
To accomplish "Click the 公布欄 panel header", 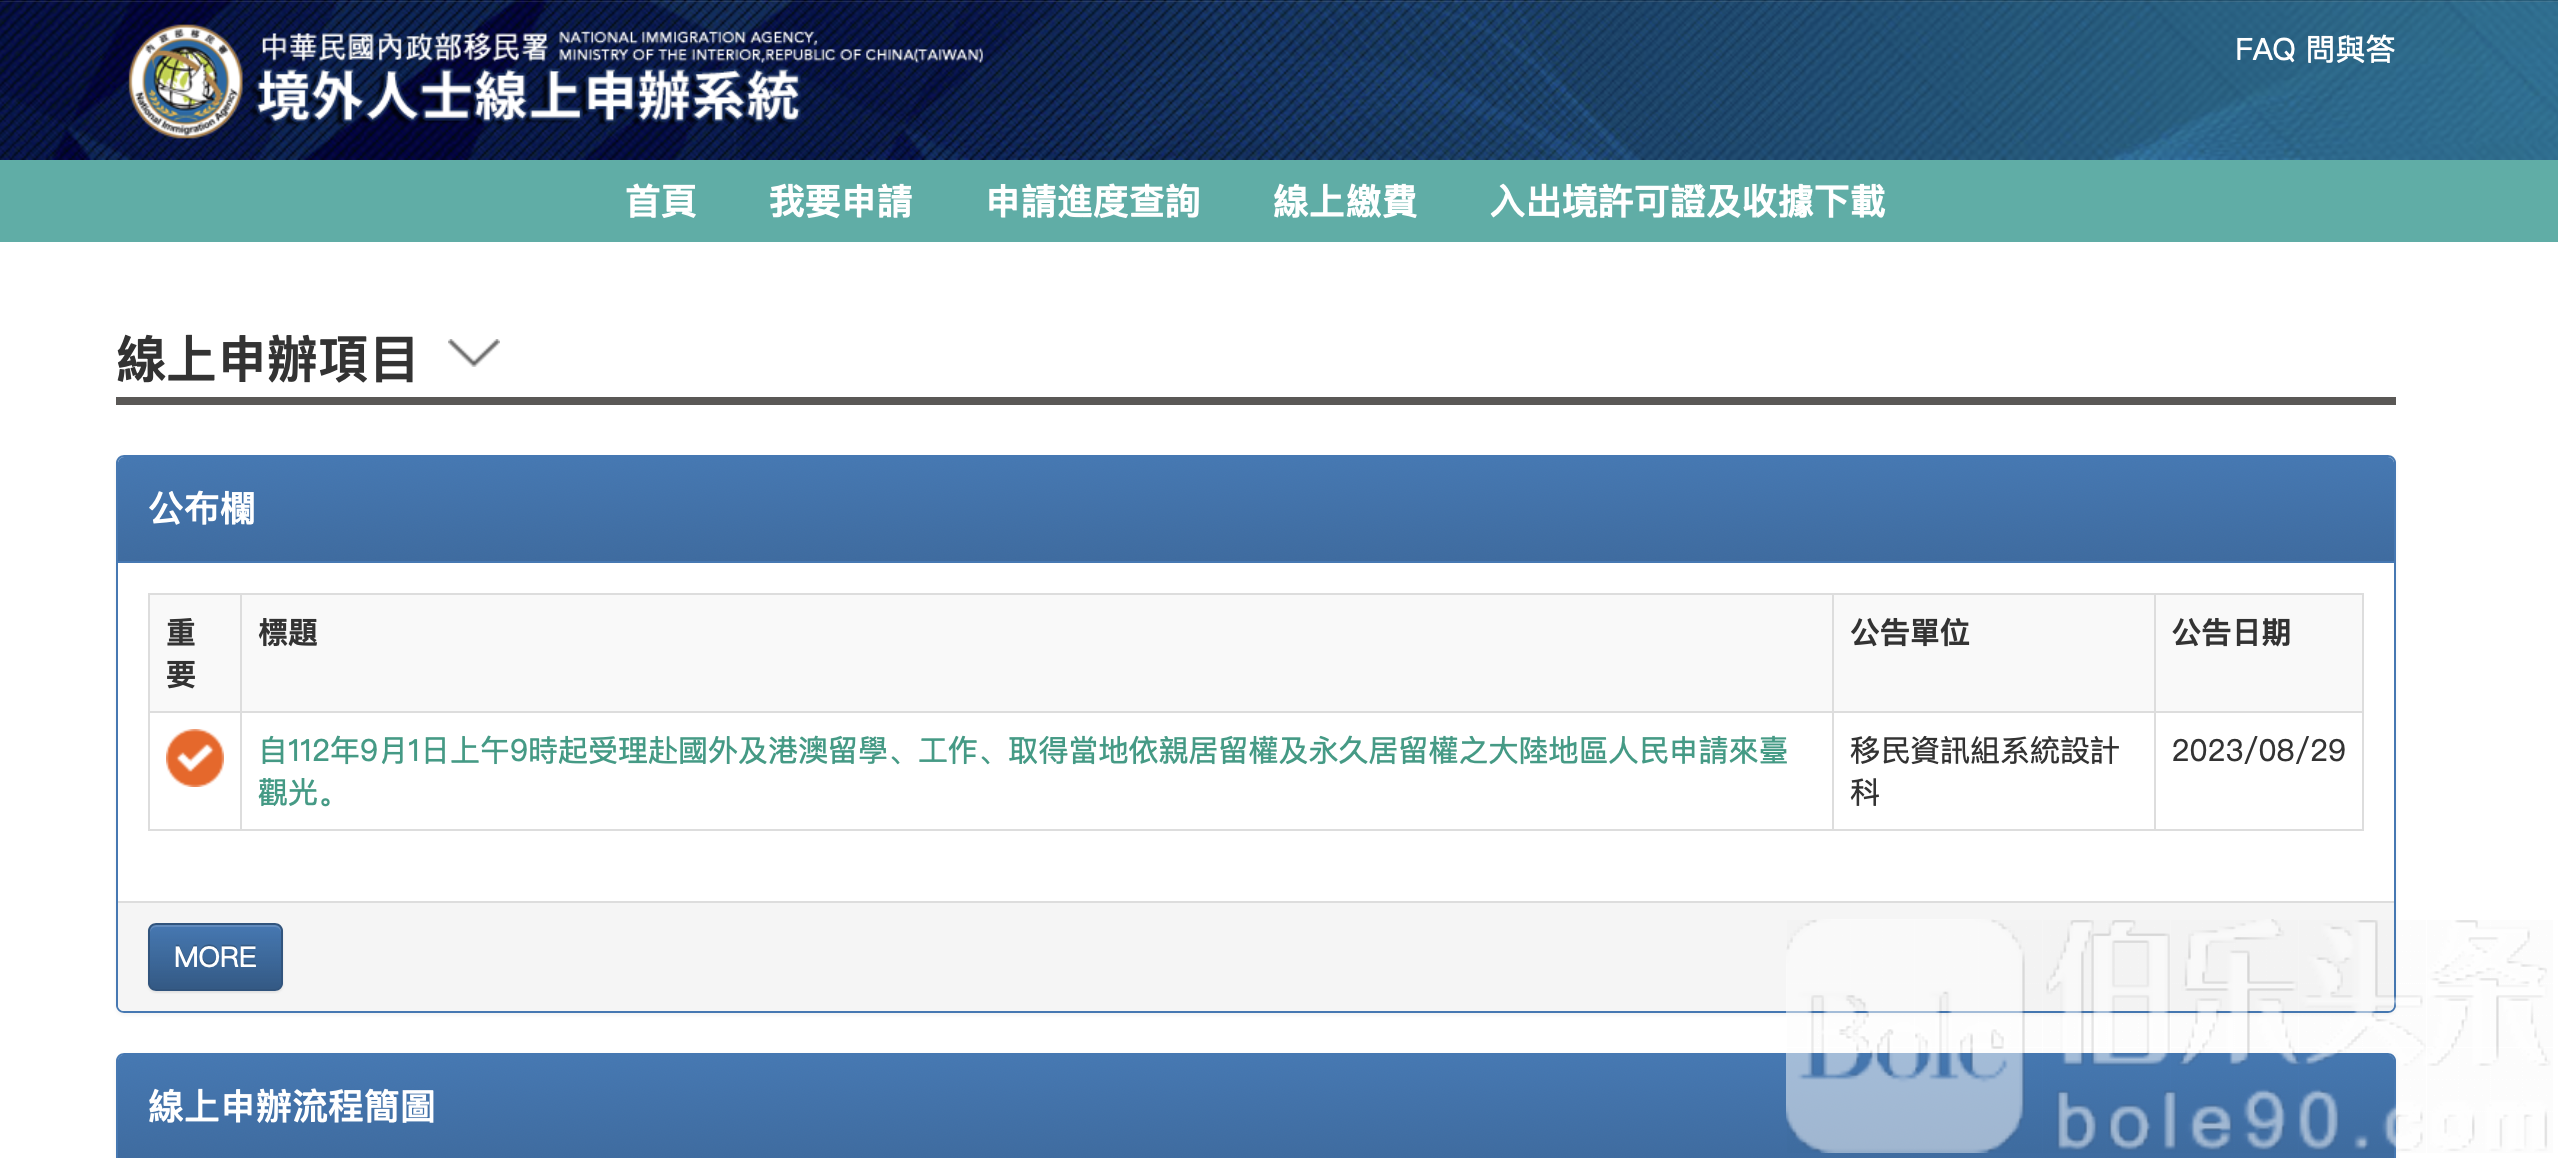I will coord(202,508).
